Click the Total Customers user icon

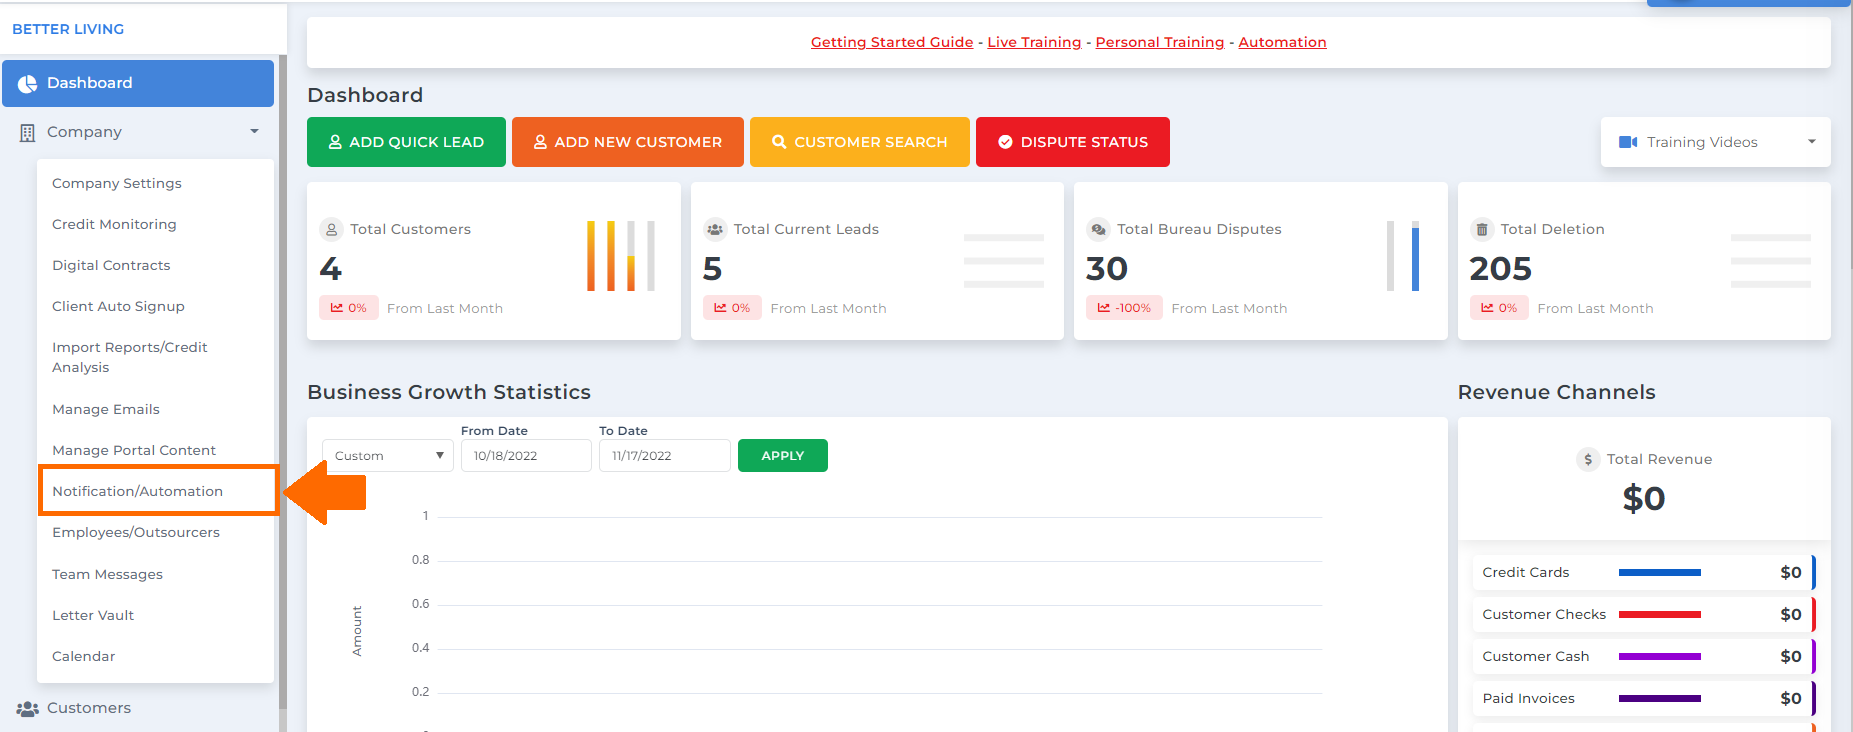331,229
